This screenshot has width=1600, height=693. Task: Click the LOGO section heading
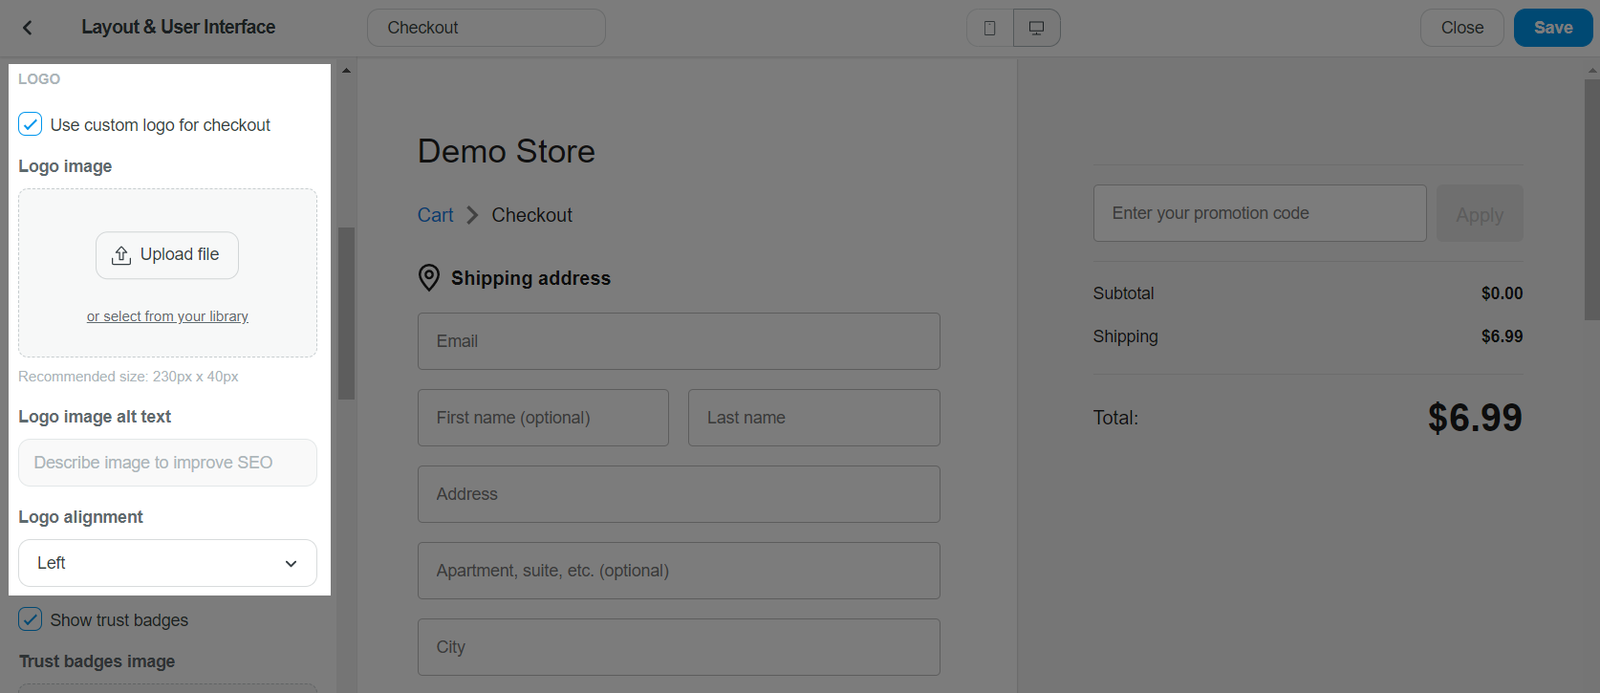tap(39, 79)
